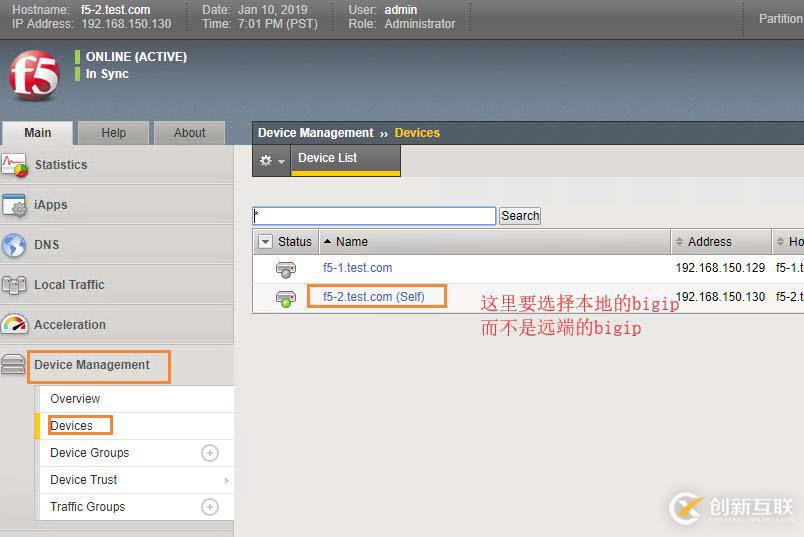This screenshot has width=804, height=537.
Task: Select the Device List tab
Action: tap(345, 160)
